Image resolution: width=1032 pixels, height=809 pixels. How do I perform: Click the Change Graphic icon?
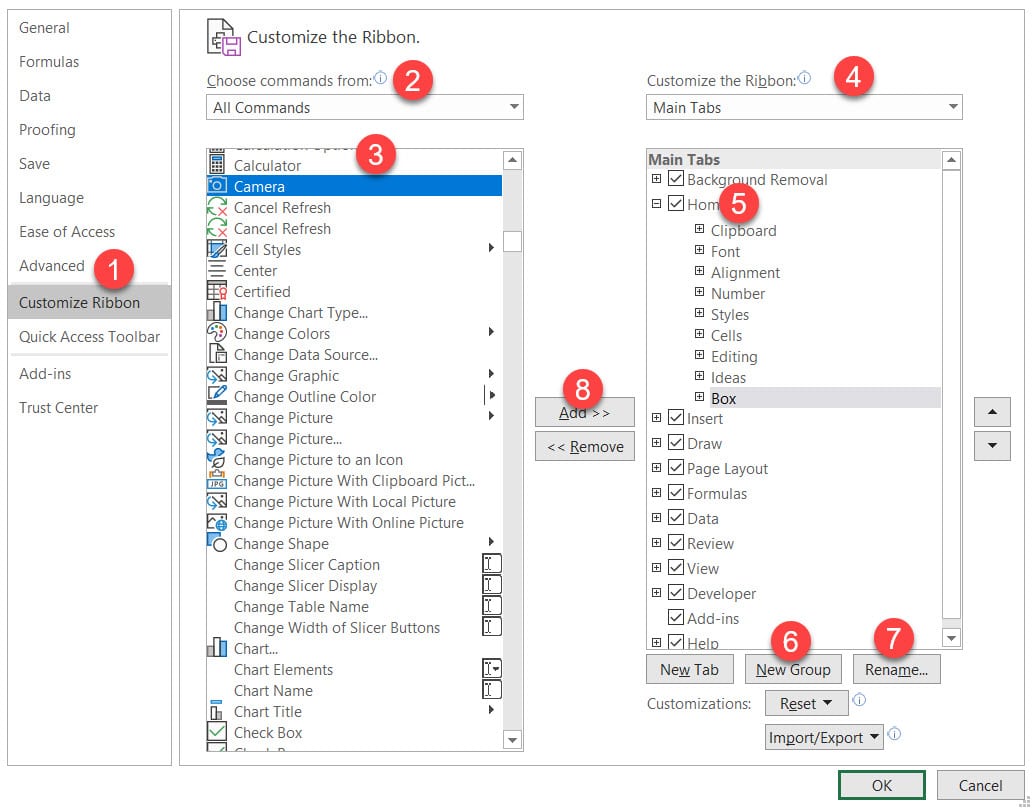tap(217, 375)
